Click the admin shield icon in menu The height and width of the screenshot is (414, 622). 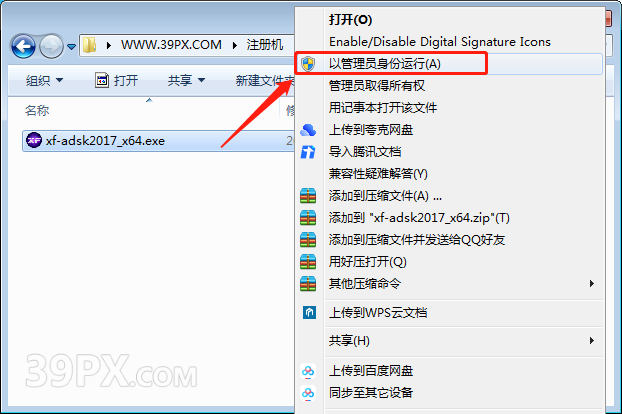click(x=308, y=64)
